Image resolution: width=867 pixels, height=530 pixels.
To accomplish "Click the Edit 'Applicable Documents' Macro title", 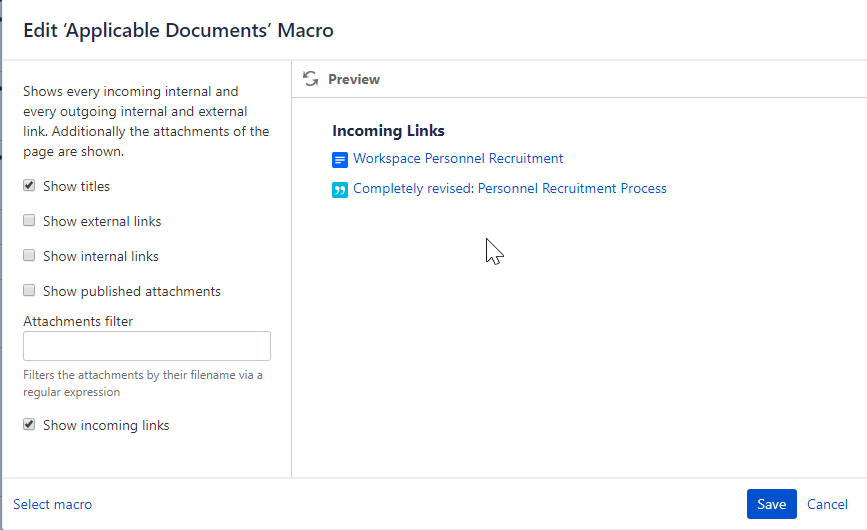I will click(178, 30).
